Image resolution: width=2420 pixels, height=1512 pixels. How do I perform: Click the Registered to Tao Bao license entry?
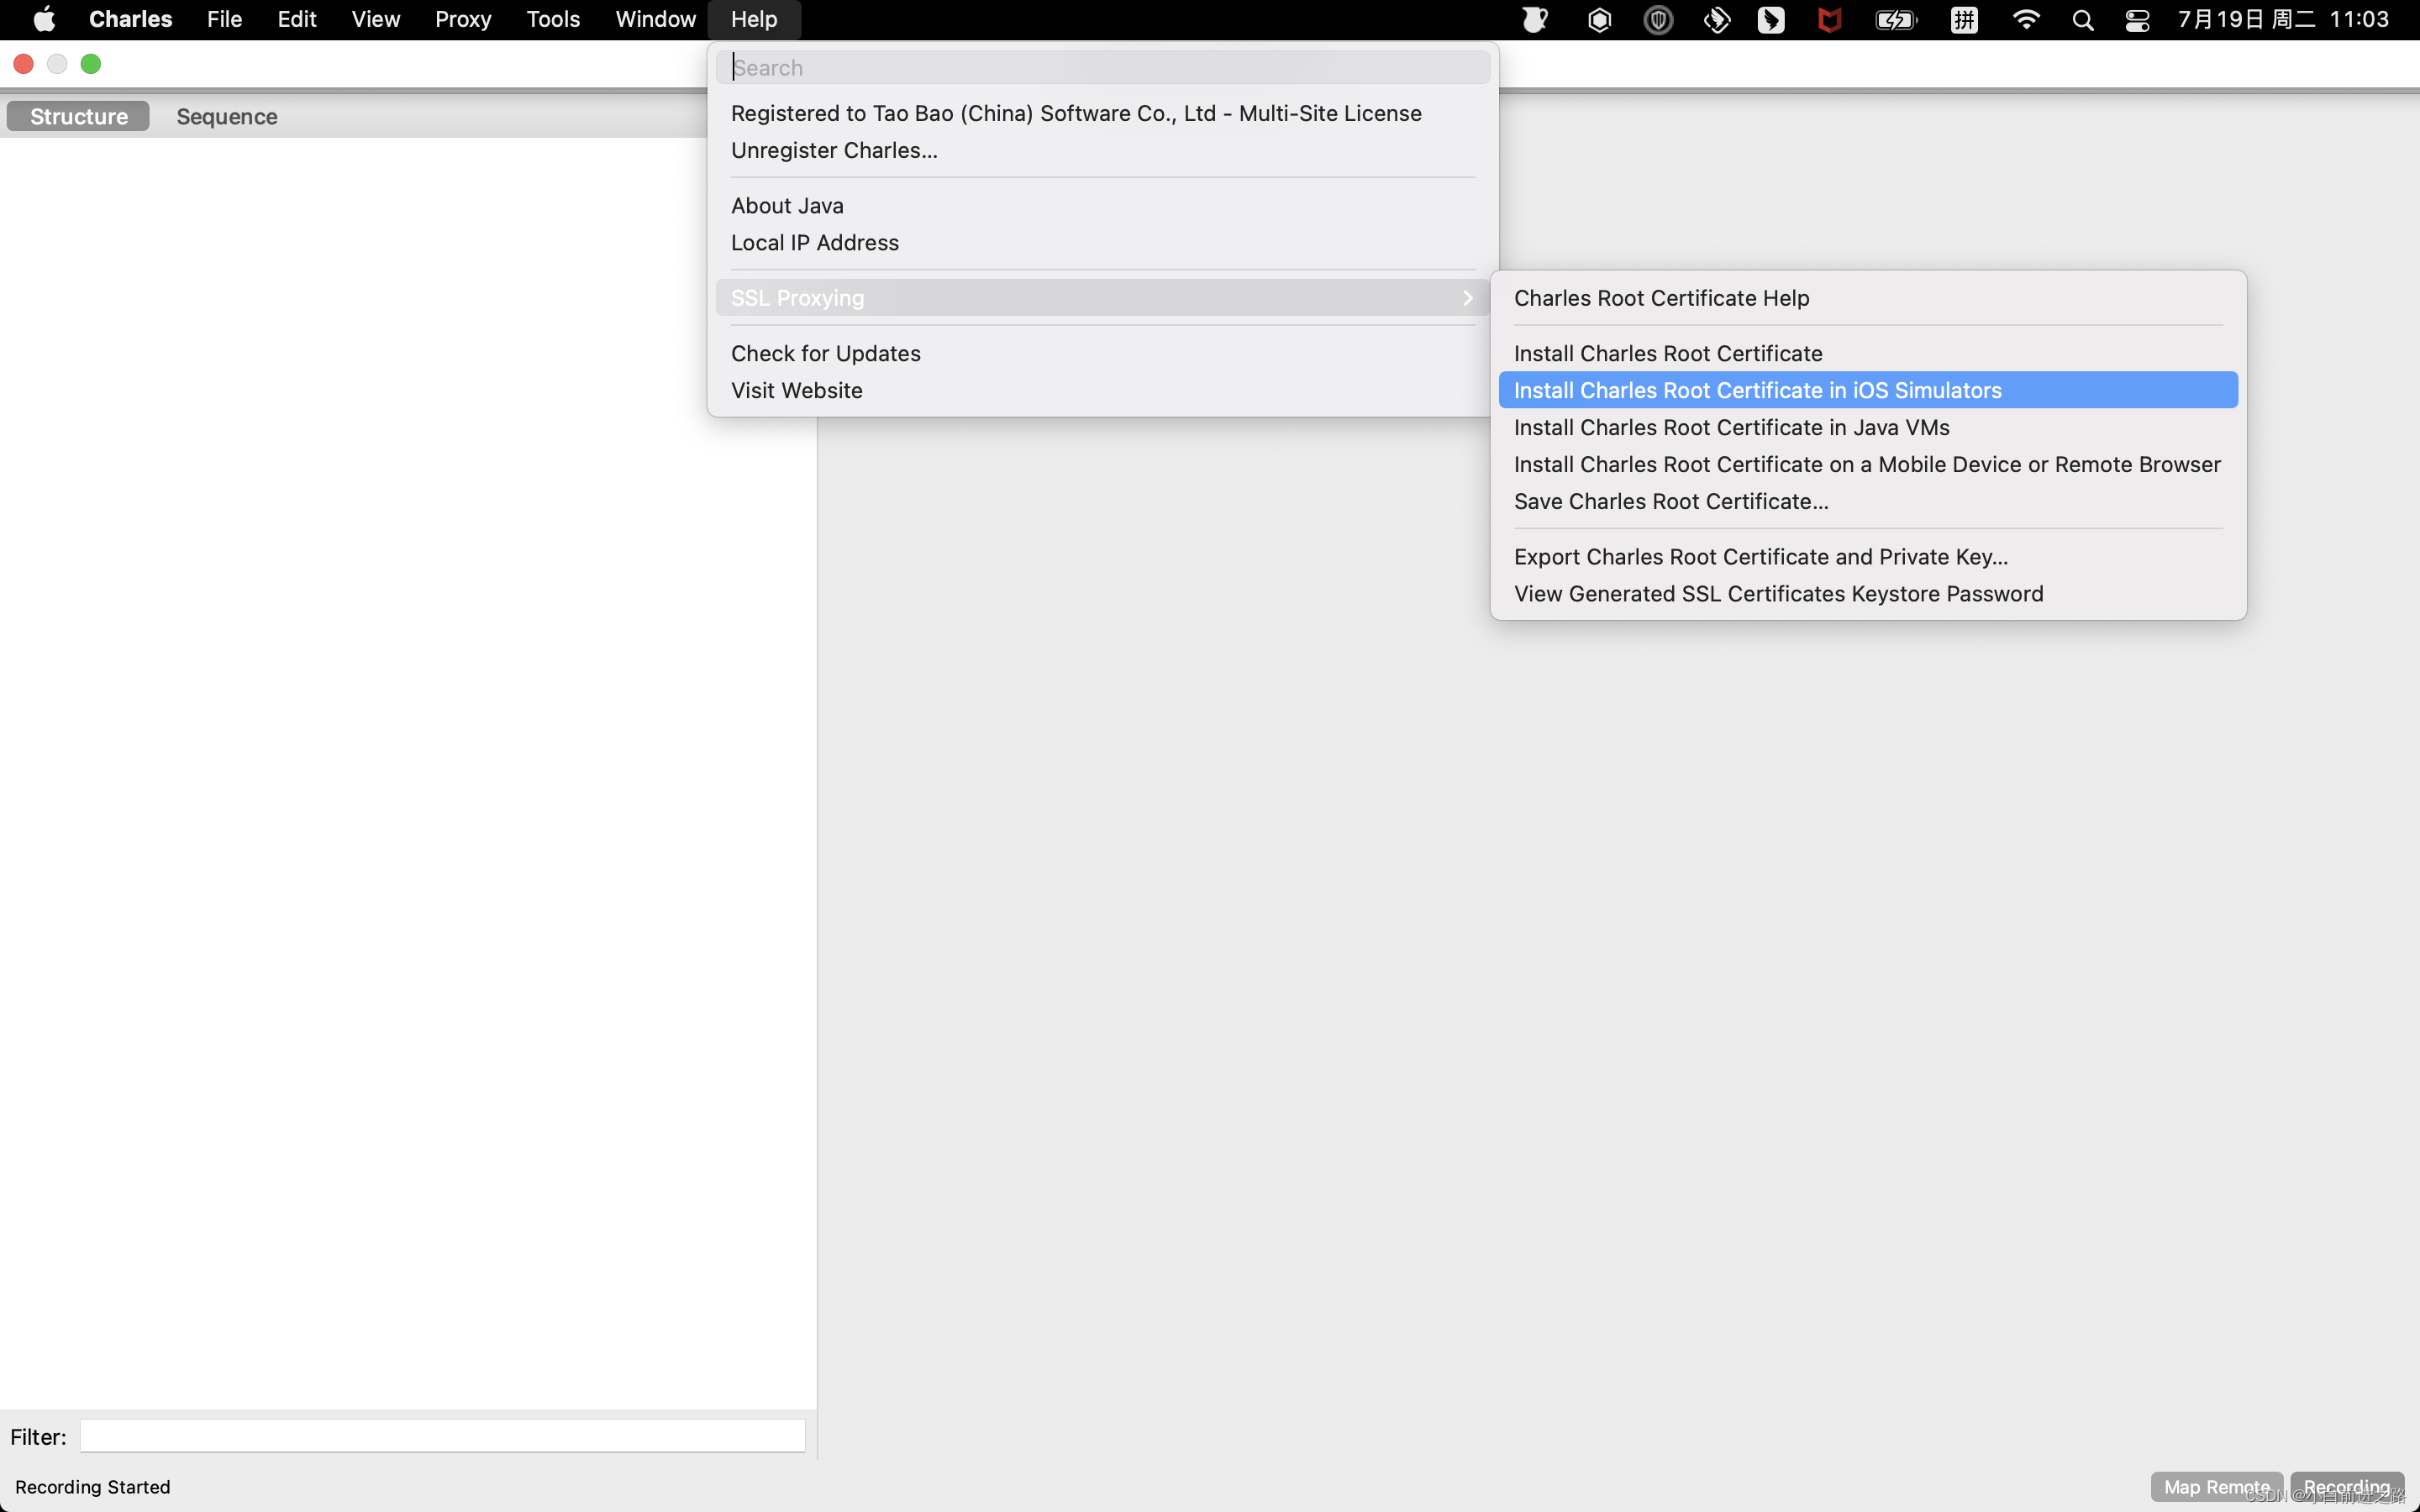1103,113
